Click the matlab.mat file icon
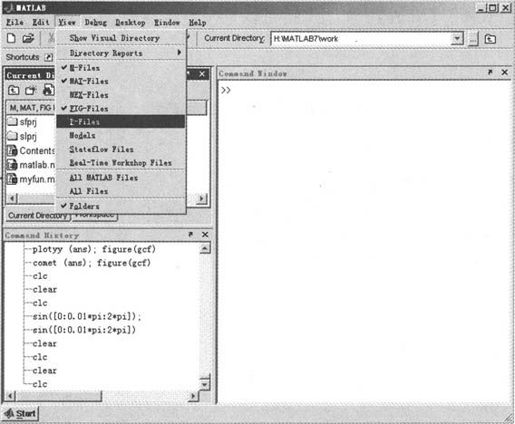This screenshot has width=515, height=424. (x=12, y=165)
